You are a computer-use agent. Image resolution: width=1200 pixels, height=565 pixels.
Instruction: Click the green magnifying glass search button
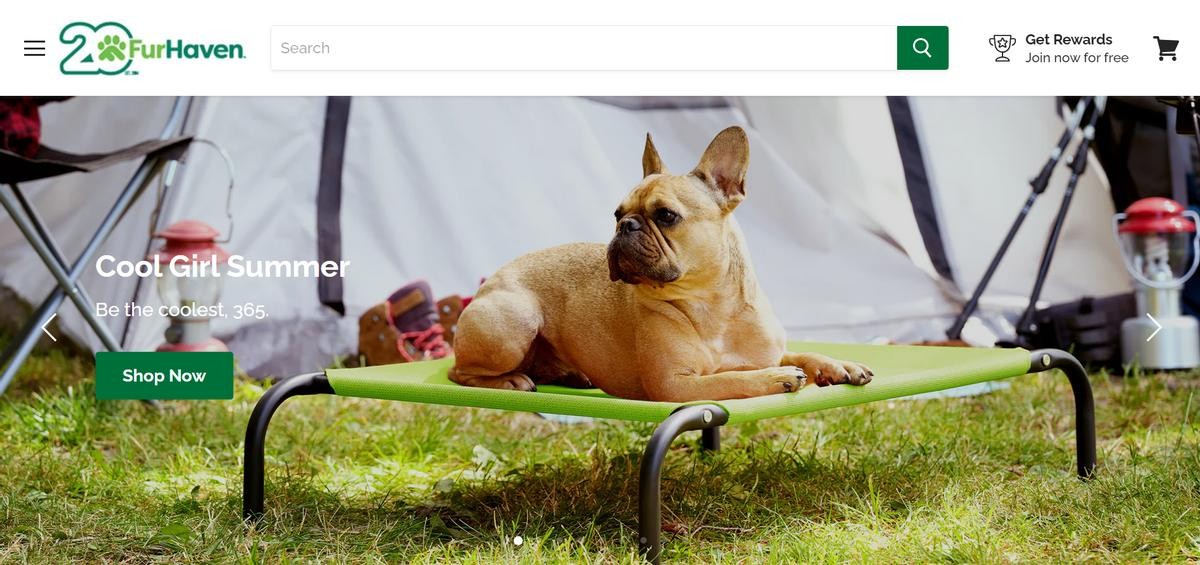click(922, 48)
